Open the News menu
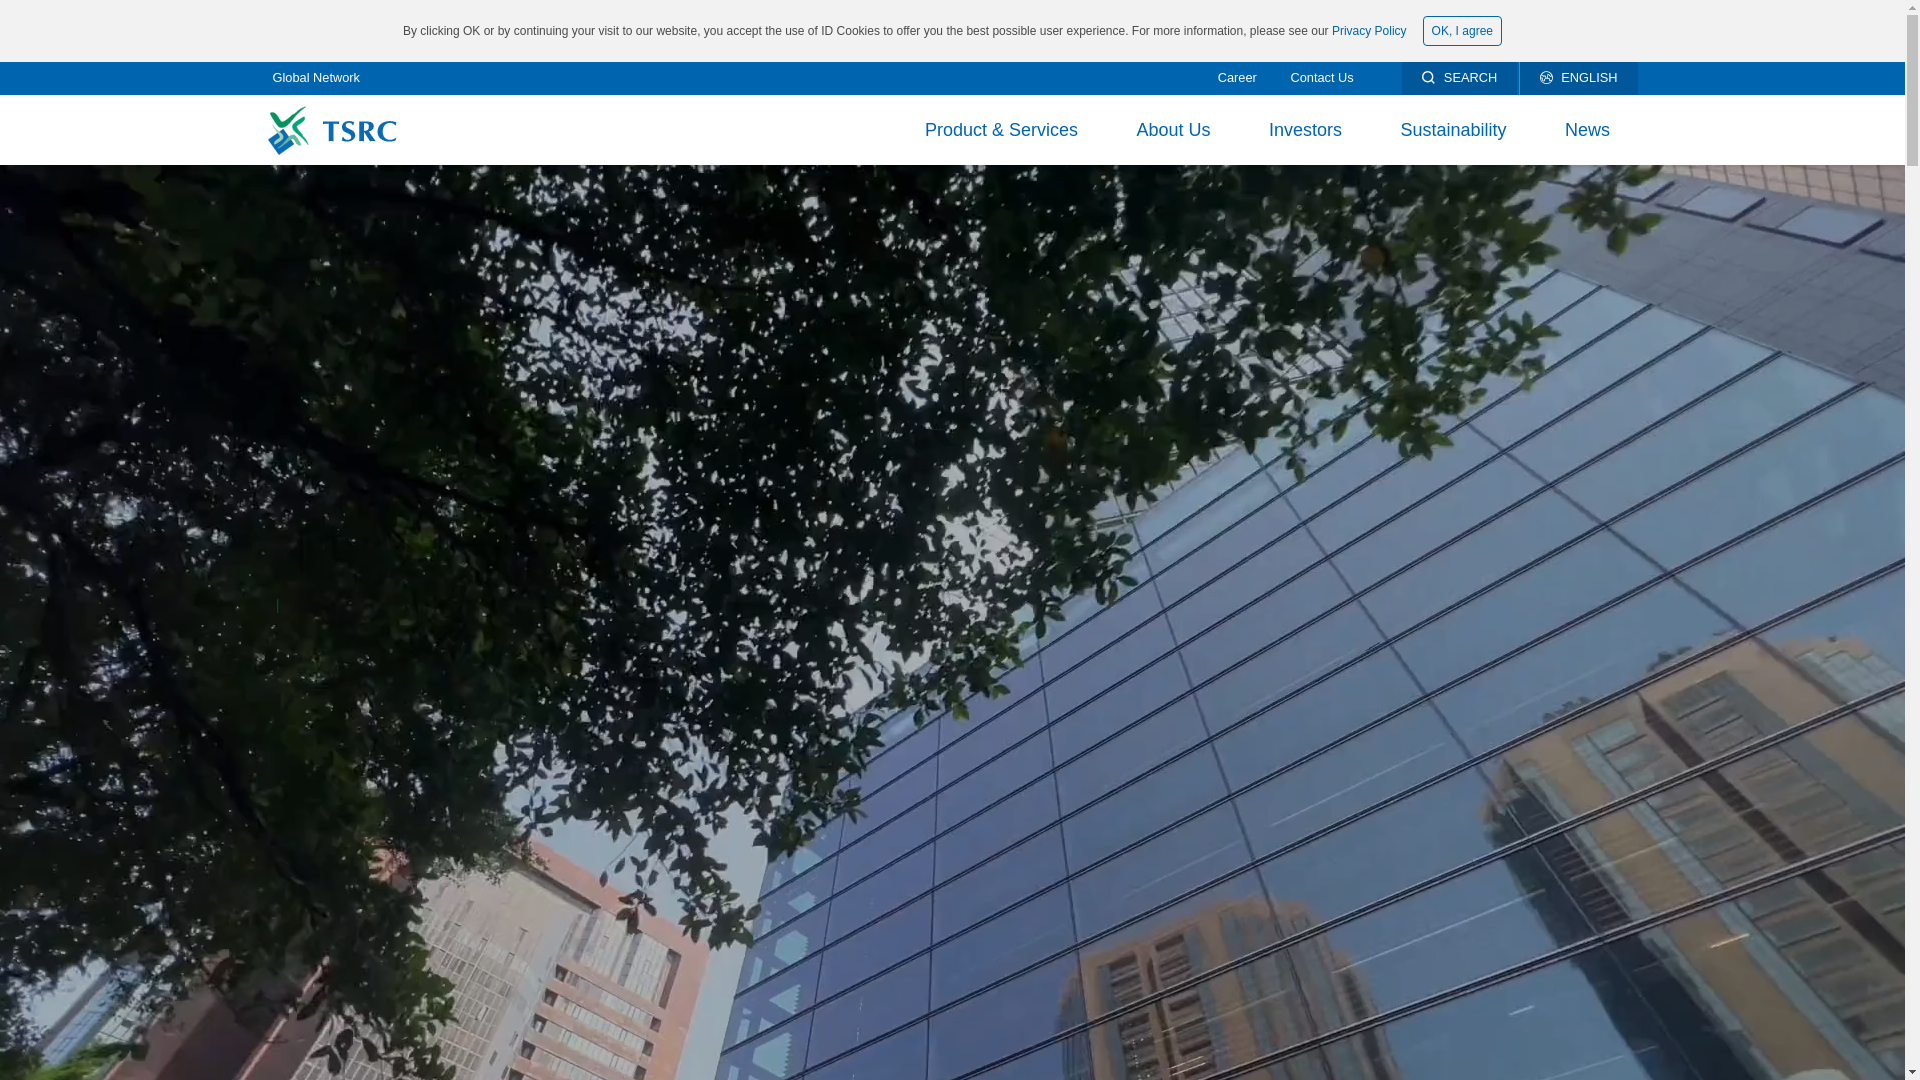This screenshot has height=1080, width=1920. click(x=1587, y=130)
